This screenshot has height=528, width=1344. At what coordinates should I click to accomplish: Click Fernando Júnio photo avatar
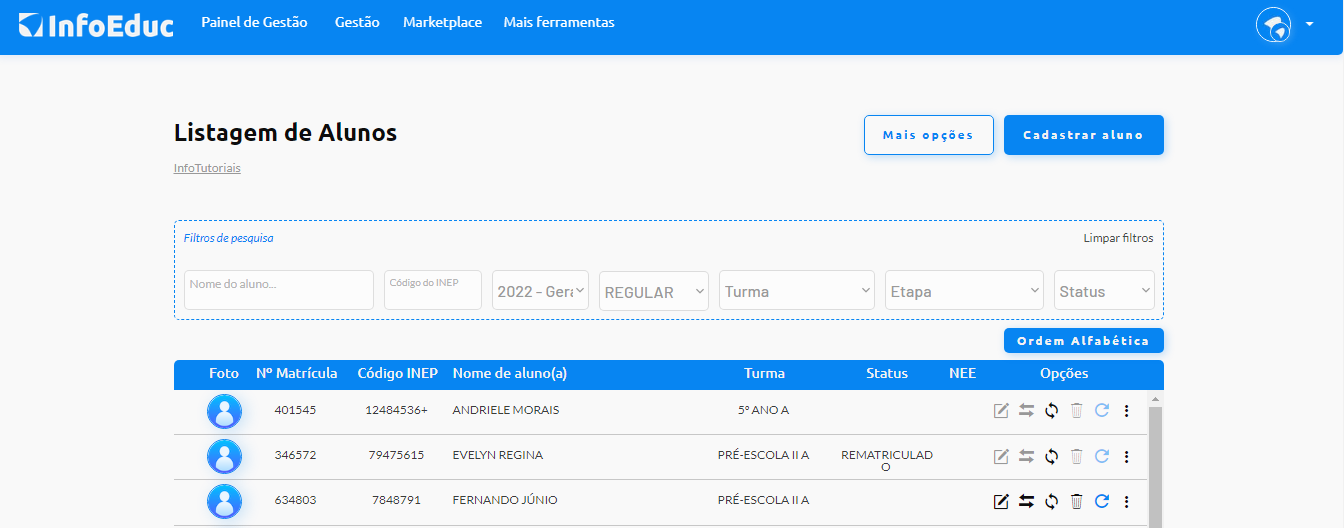point(224,501)
